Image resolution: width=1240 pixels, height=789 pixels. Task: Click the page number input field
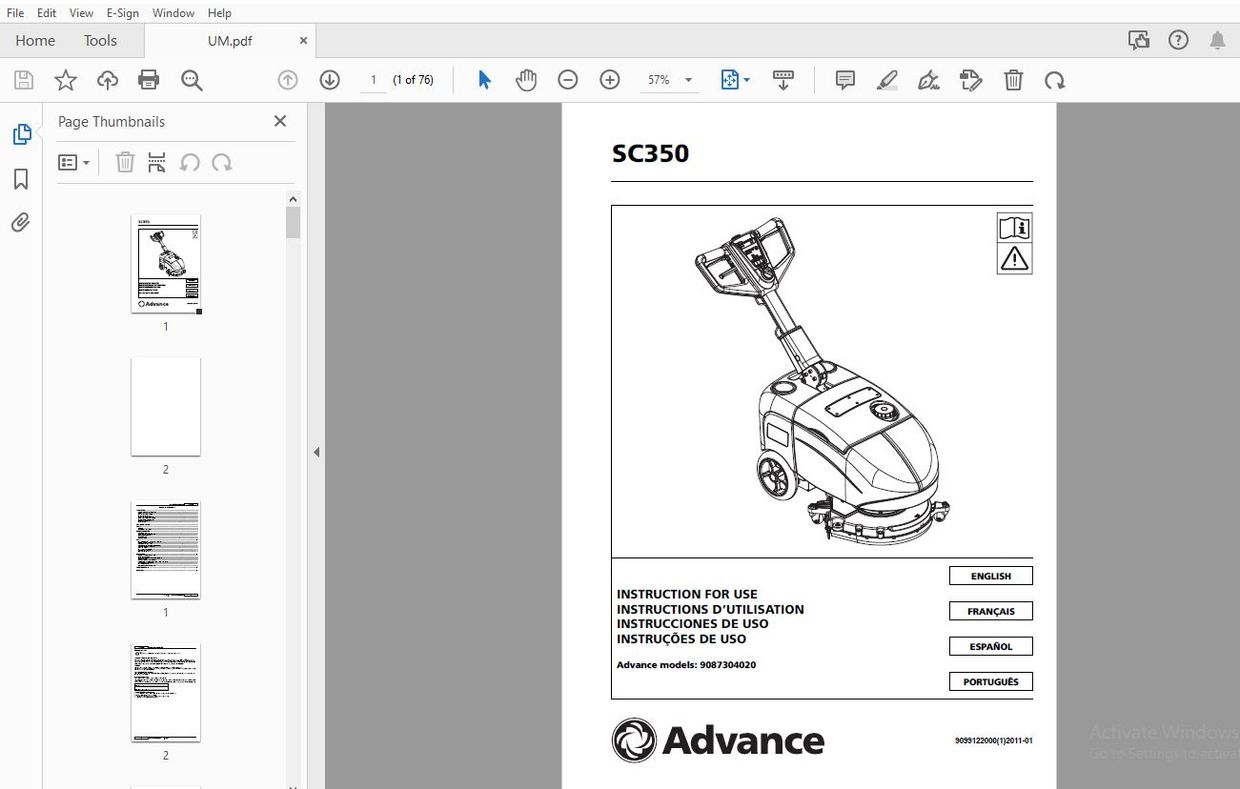(373, 79)
